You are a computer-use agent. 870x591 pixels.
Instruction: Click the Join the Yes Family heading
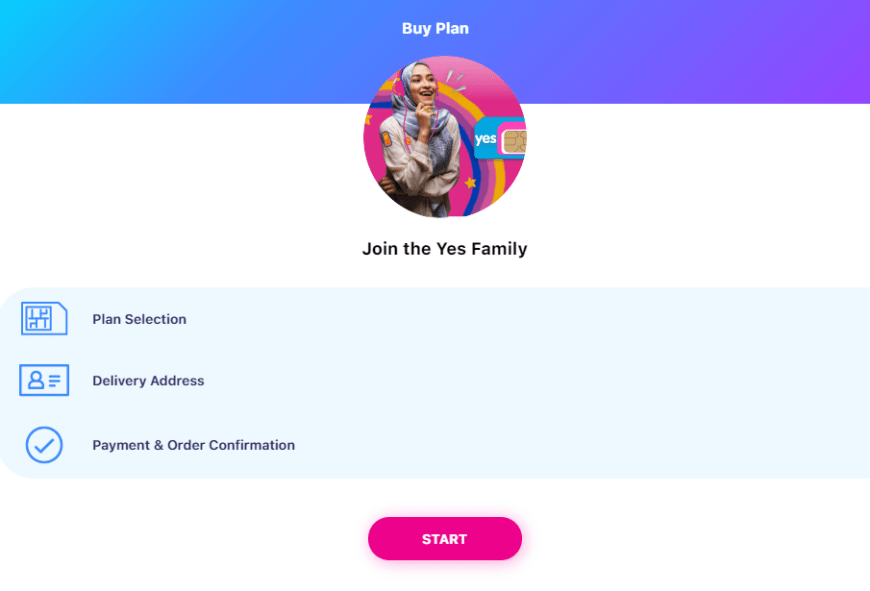(x=444, y=249)
